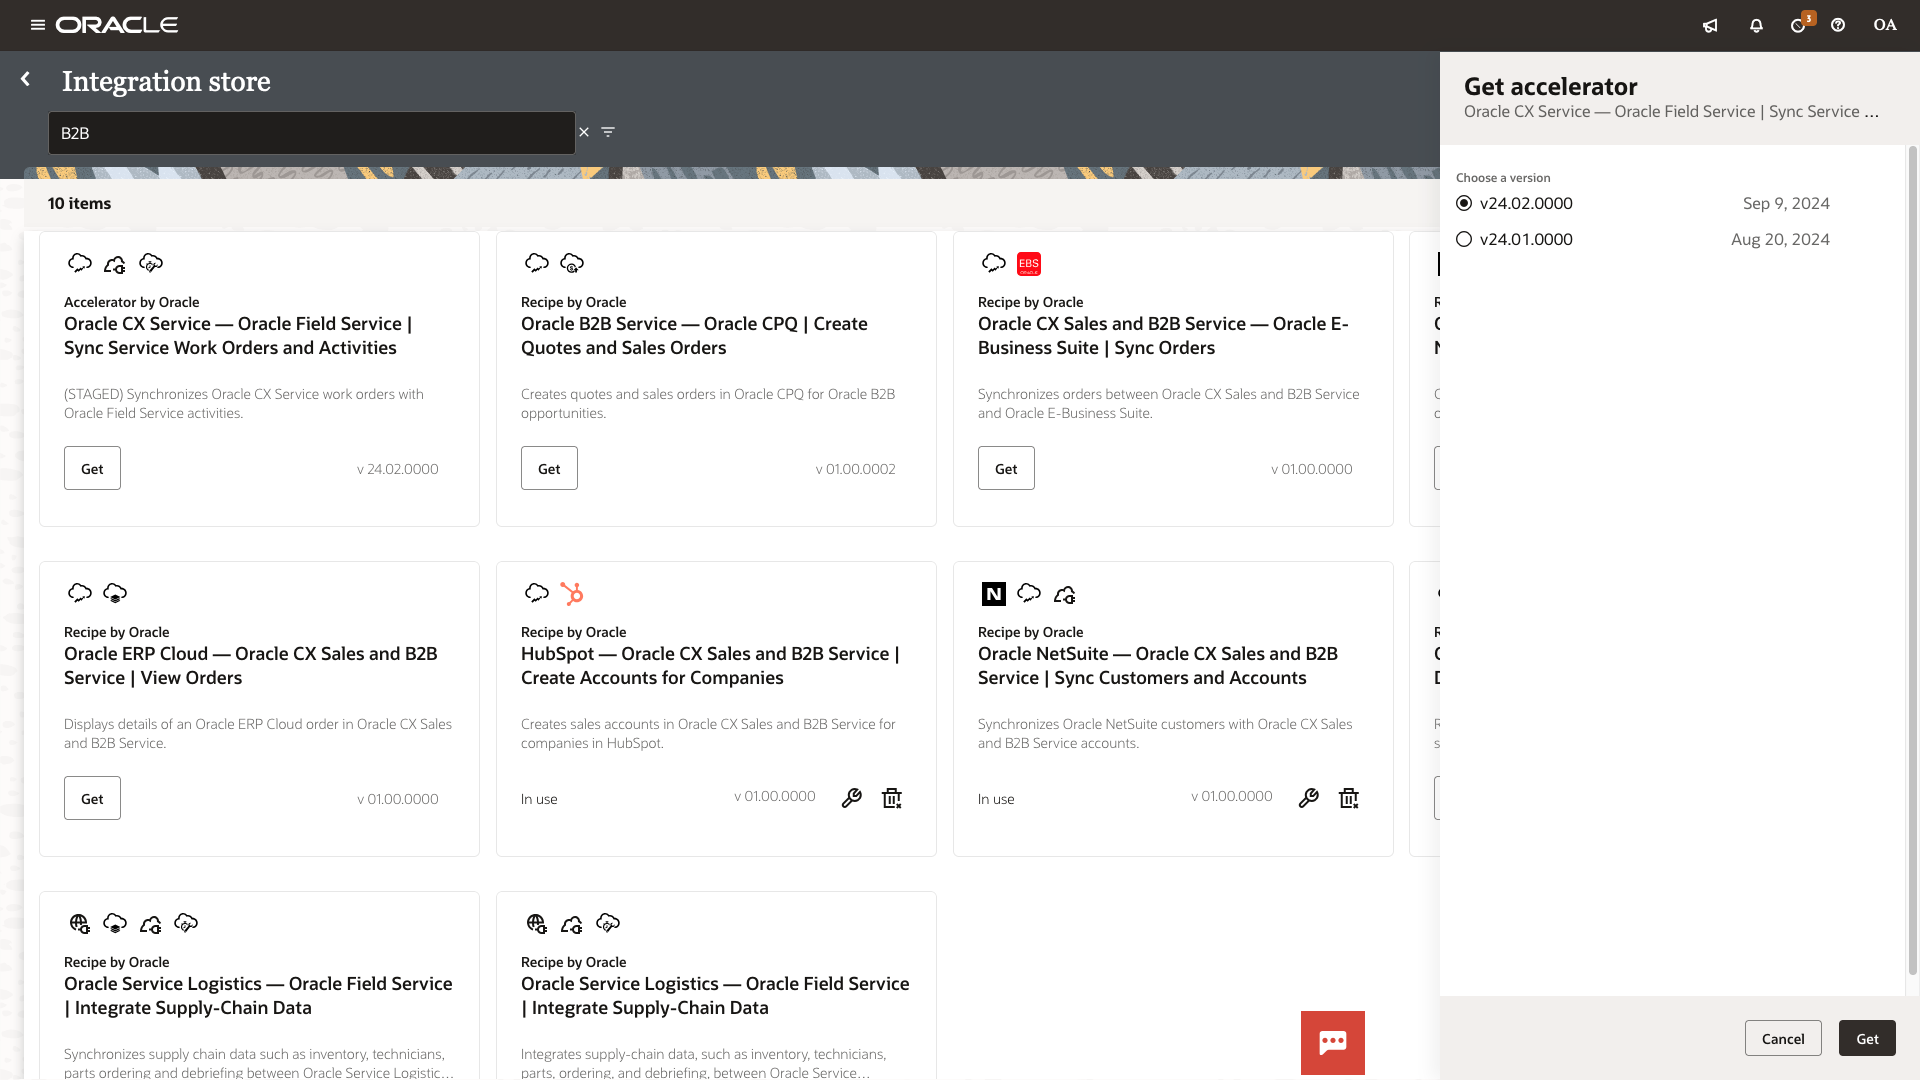Open the filter options icon

click(608, 132)
